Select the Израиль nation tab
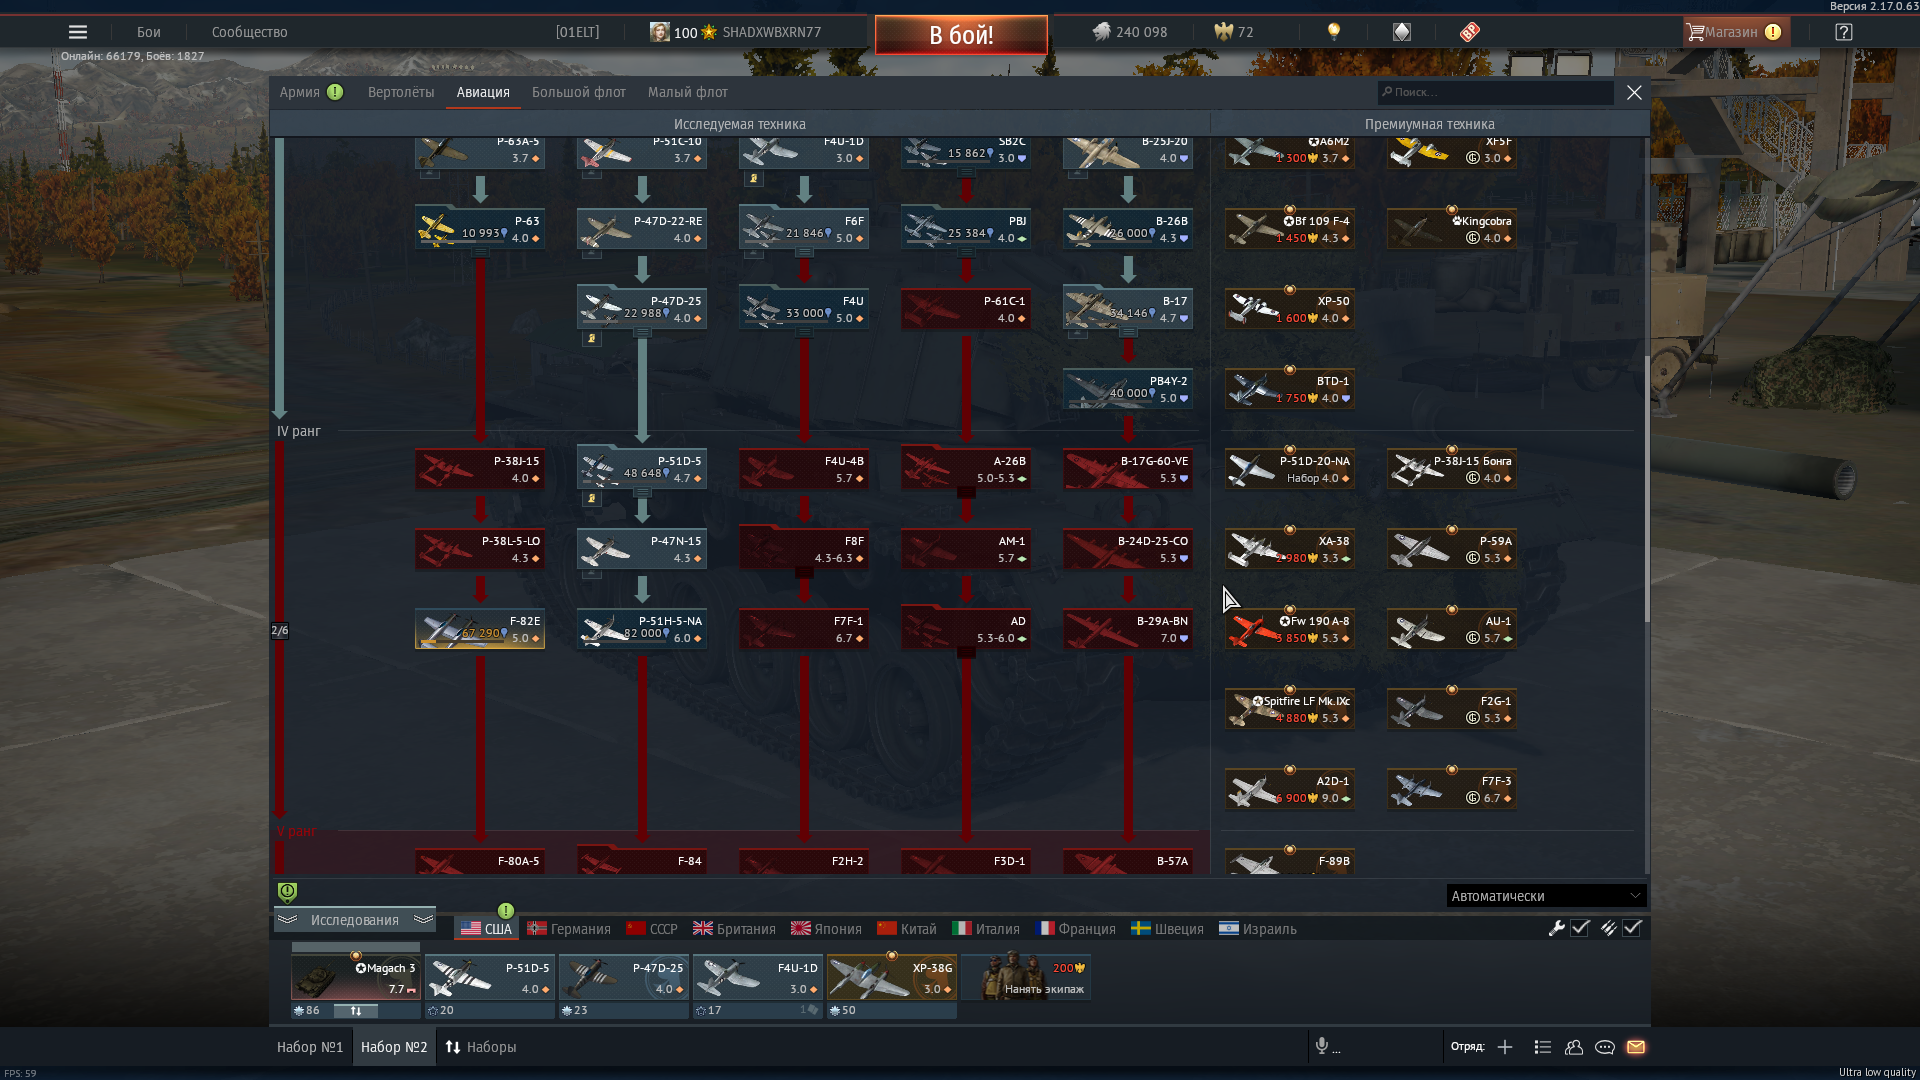The image size is (1920, 1080). (x=1258, y=929)
